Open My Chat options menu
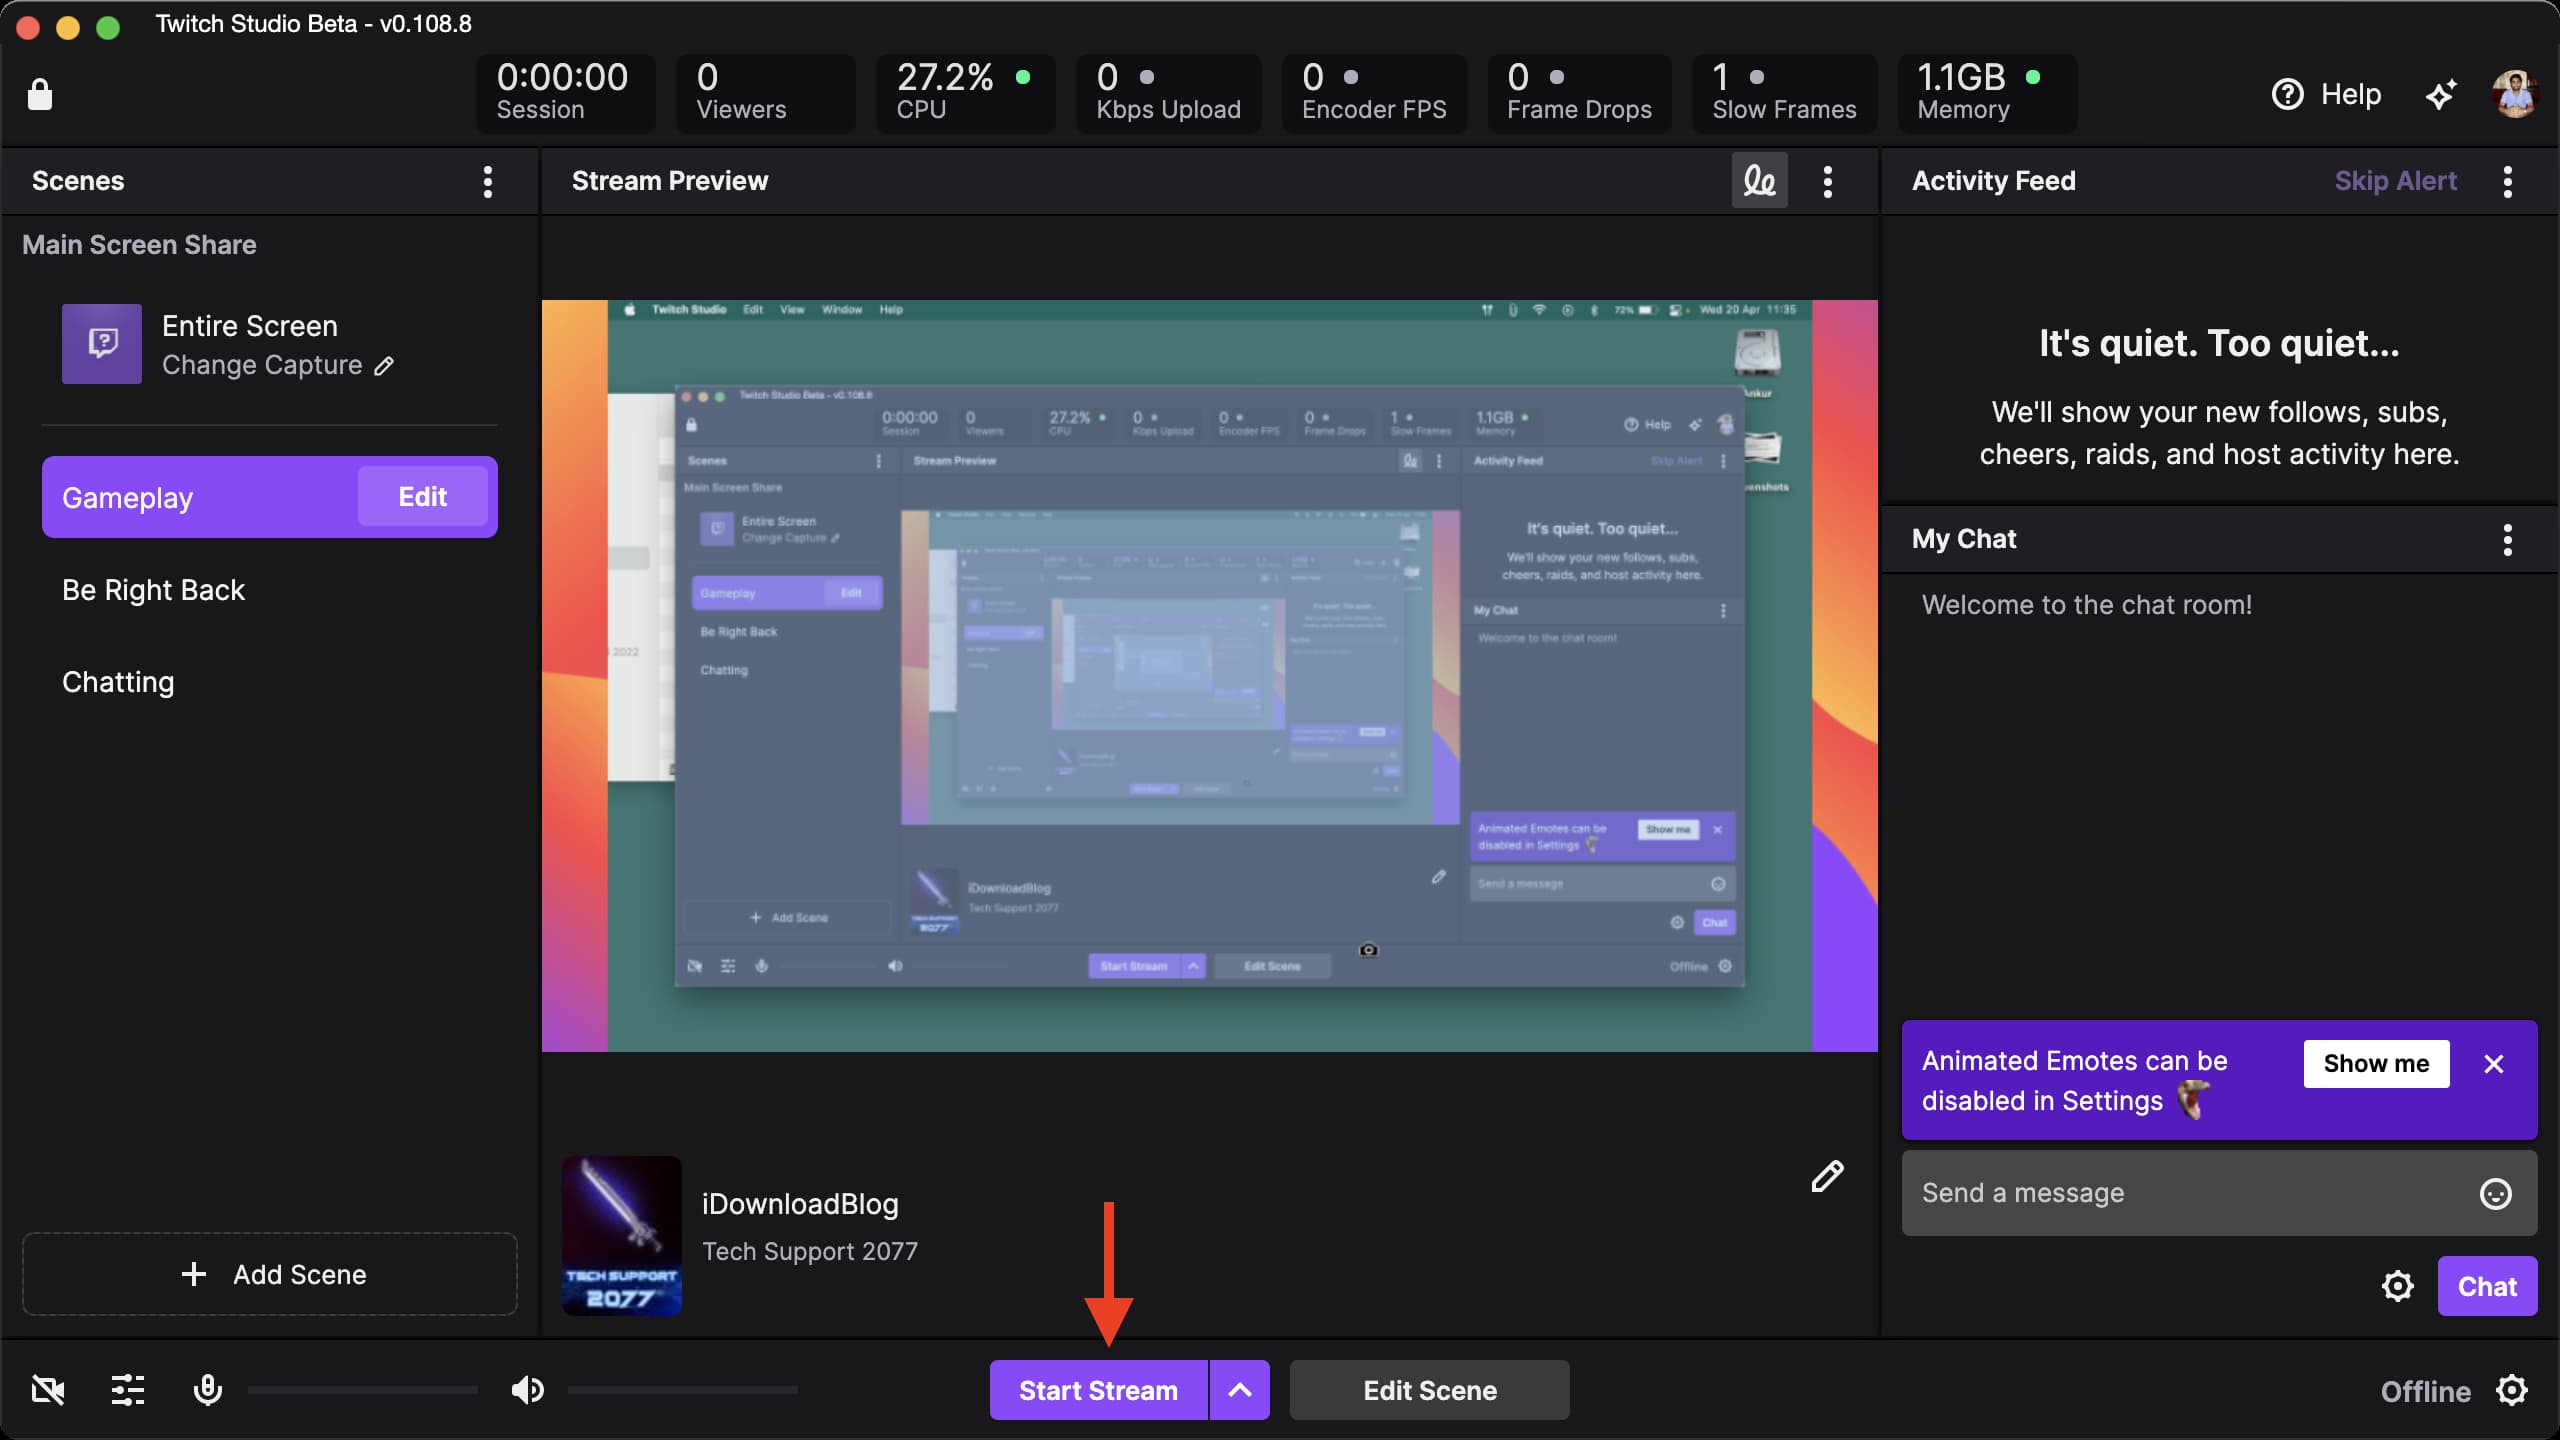The width and height of the screenshot is (2560, 1440). point(2508,539)
